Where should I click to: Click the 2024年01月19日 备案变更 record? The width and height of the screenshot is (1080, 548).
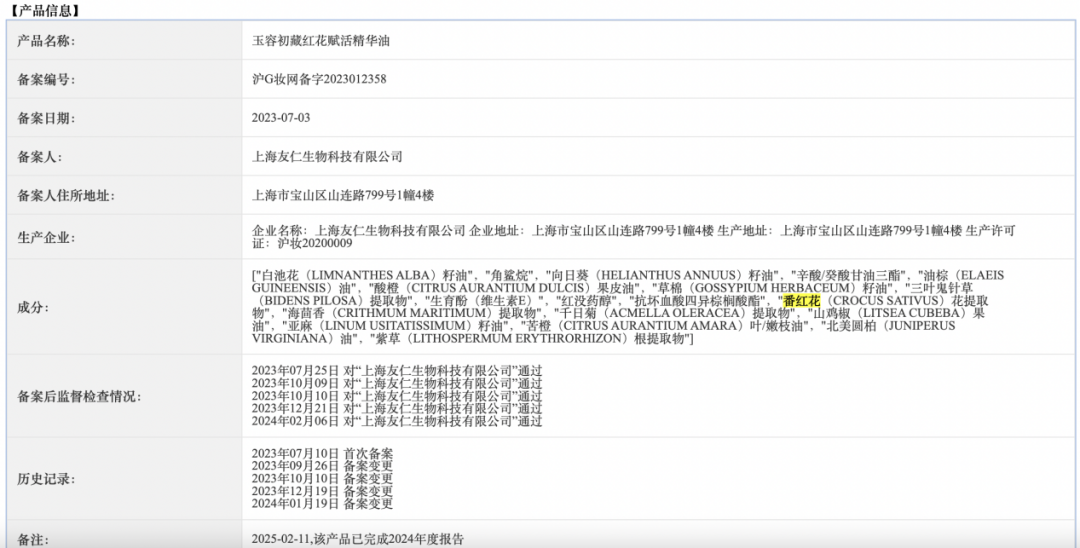click(322, 504)
